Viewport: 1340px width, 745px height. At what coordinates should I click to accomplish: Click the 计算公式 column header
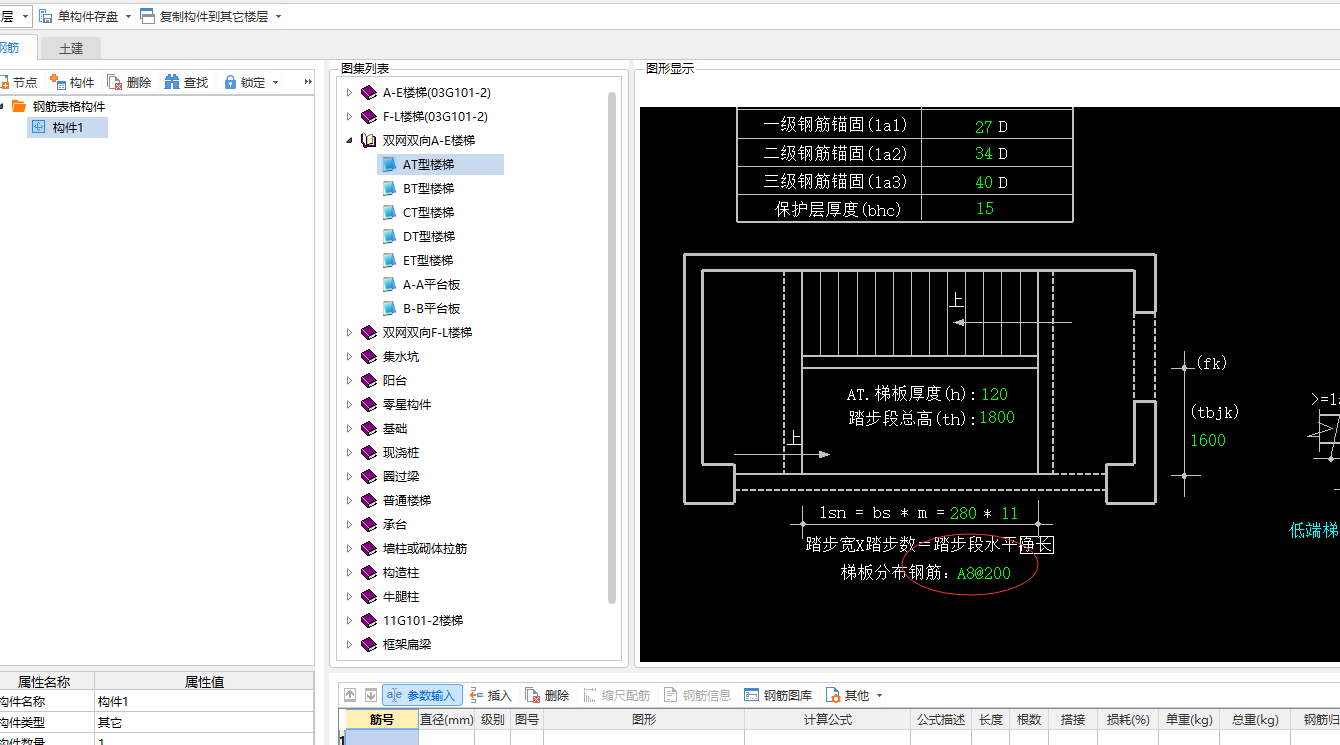click(x=828, y=719)
